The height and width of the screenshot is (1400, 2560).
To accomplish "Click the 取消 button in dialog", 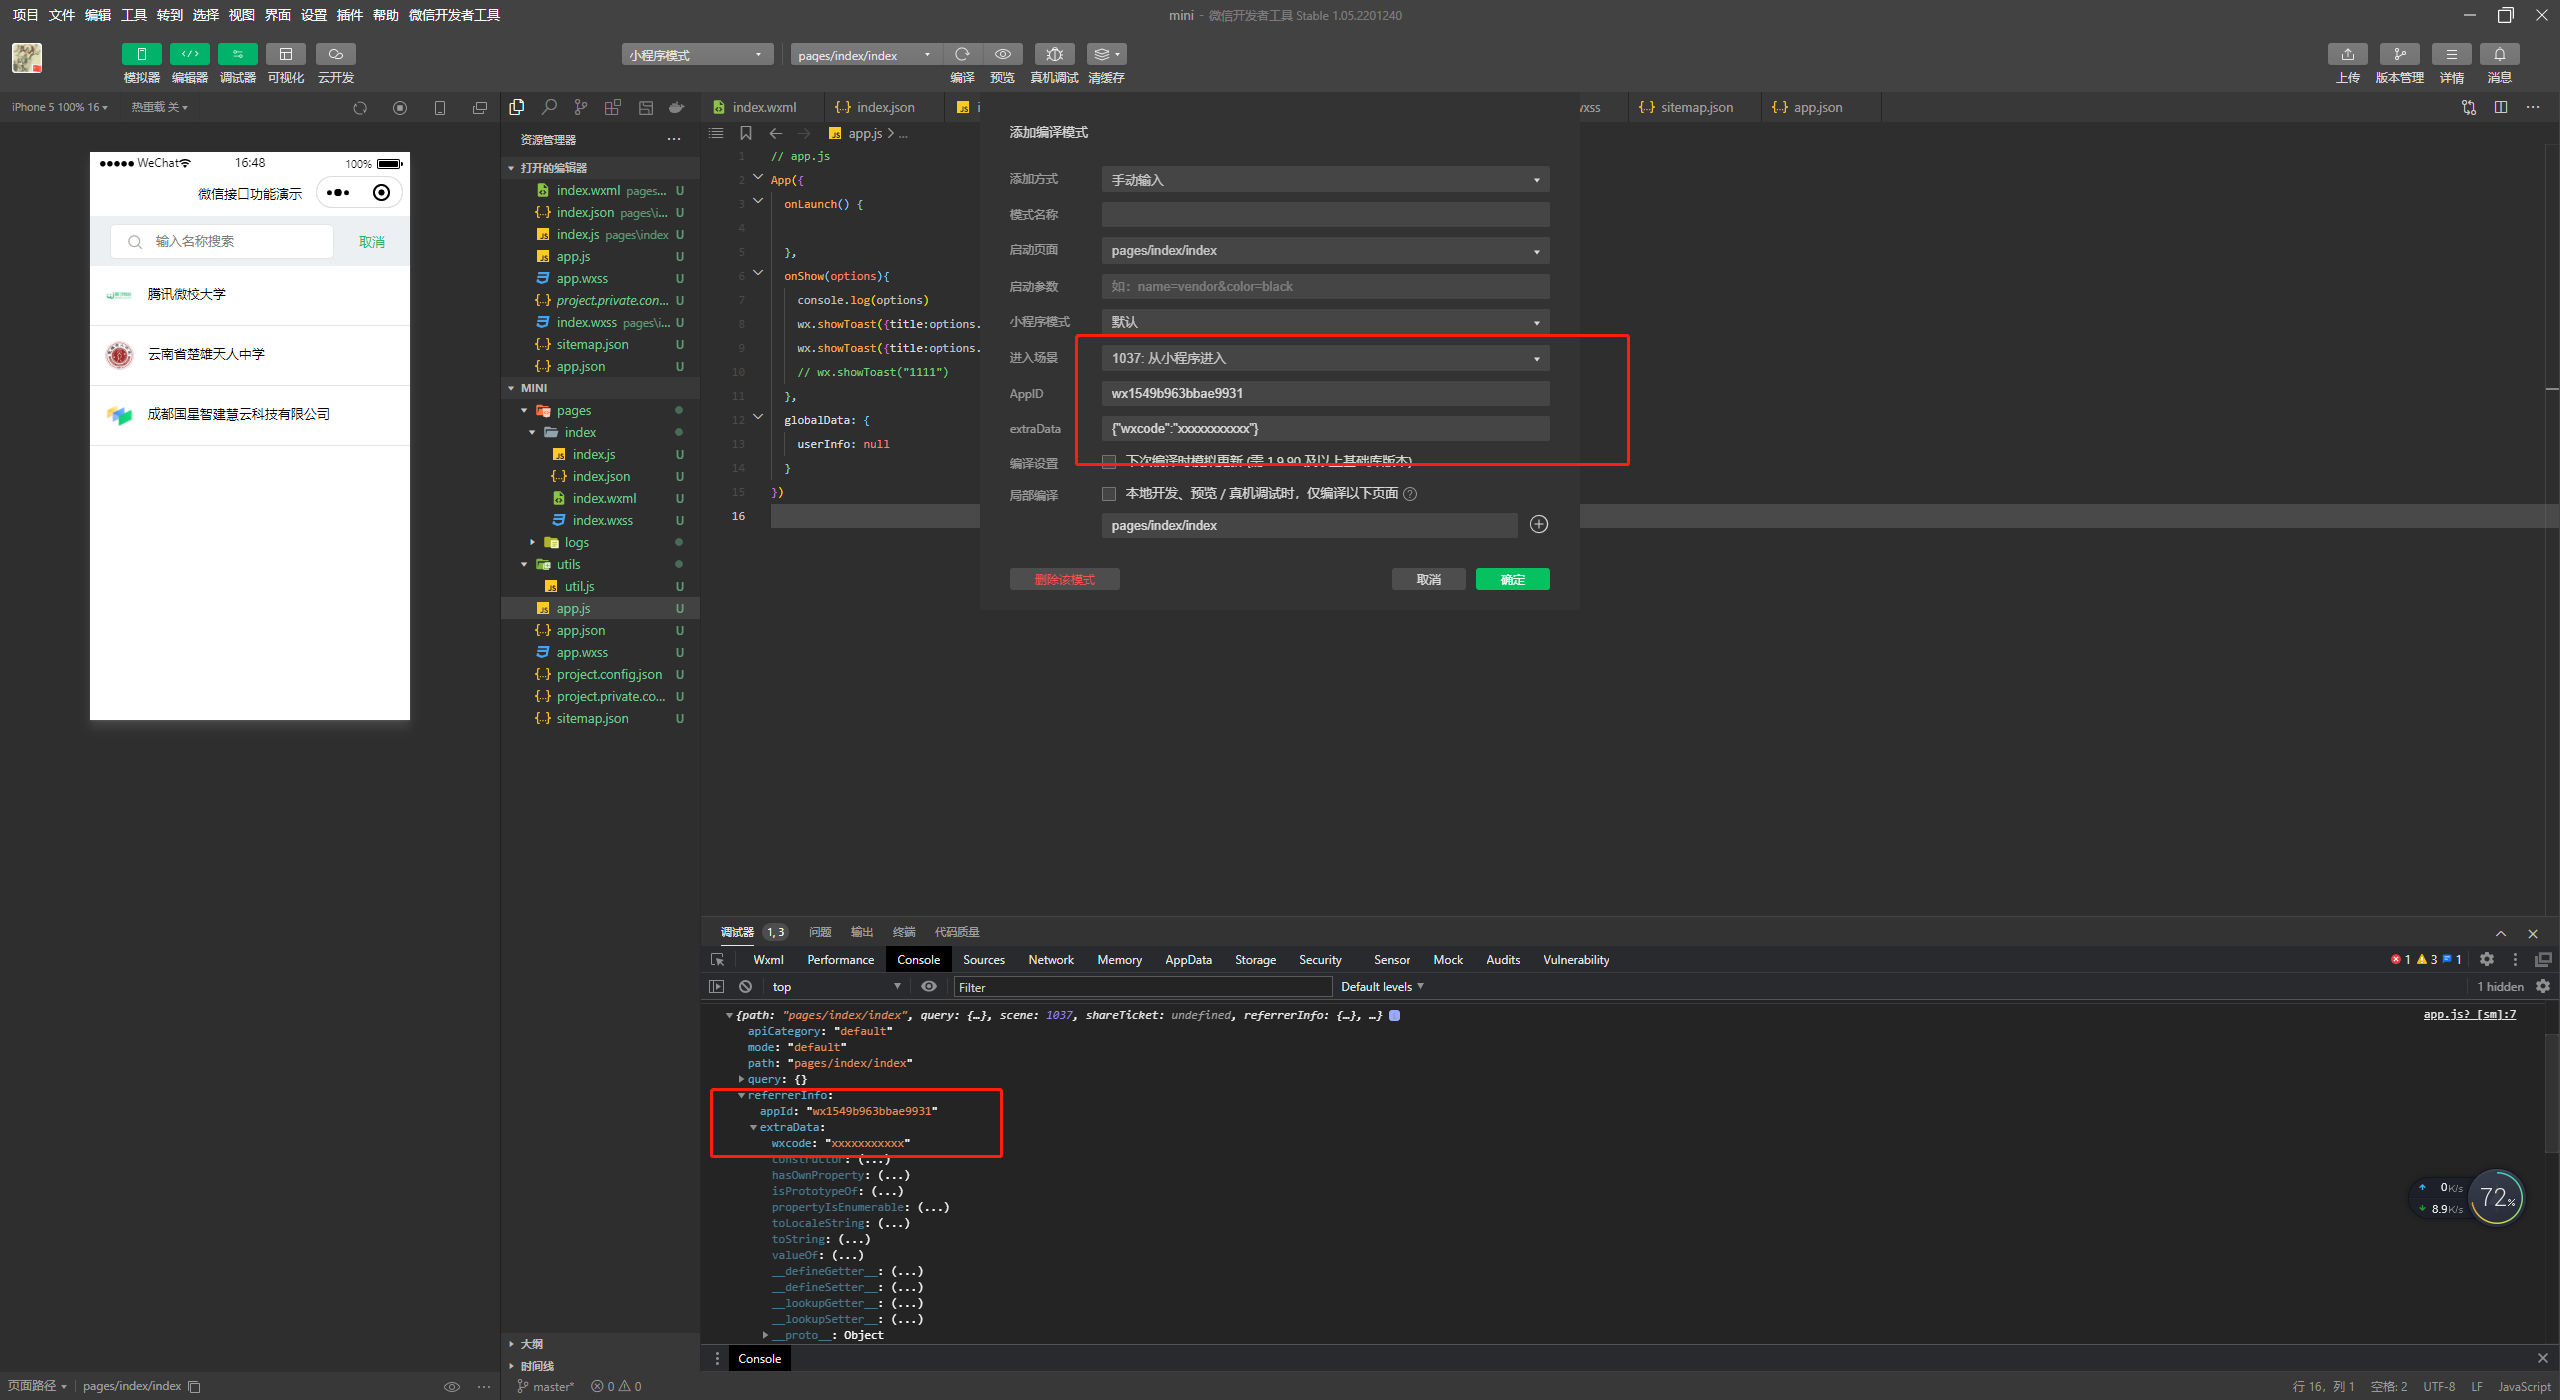I will coord(1428,580).
